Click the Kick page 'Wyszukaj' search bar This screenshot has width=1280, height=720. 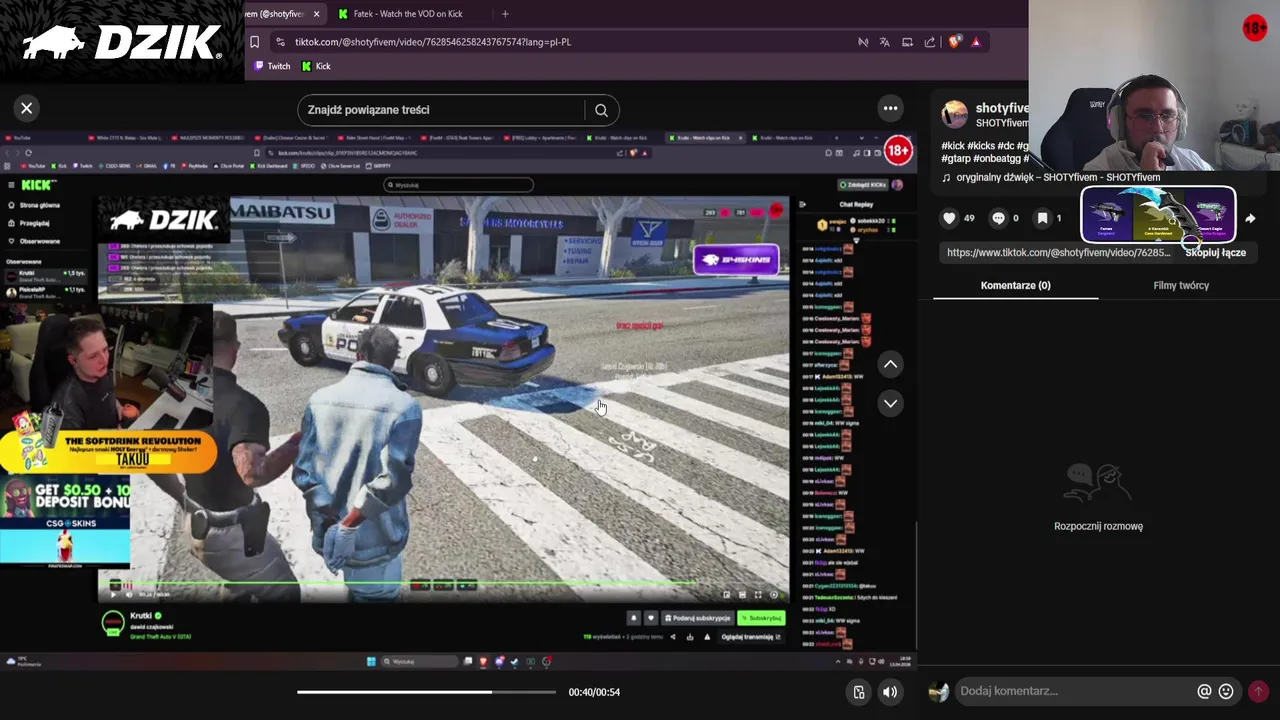[459, 185]
